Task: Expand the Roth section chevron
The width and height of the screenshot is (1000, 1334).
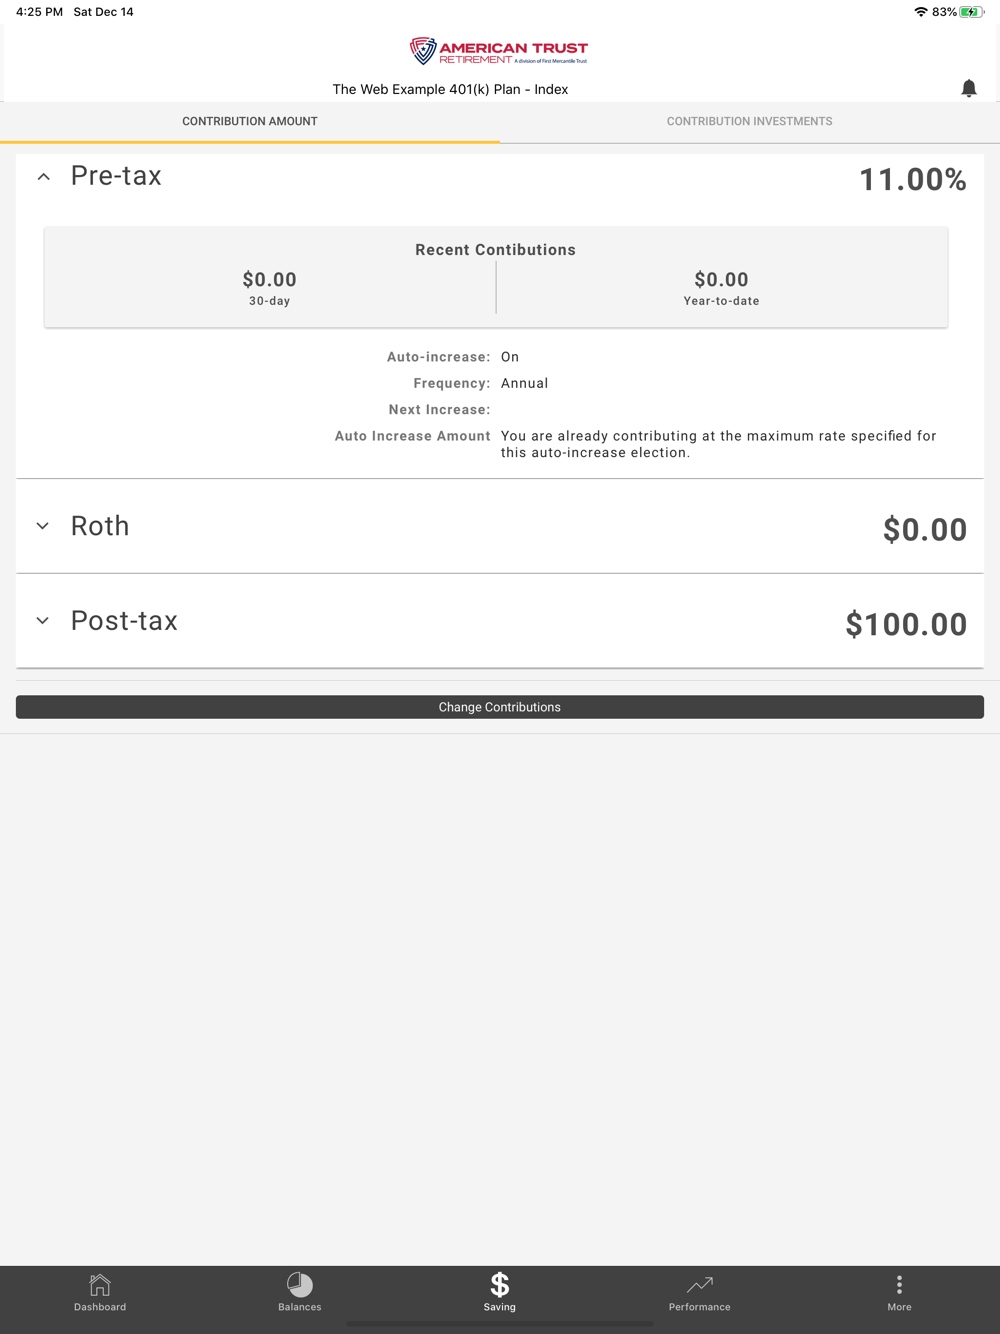Action: tap(43, 526)
